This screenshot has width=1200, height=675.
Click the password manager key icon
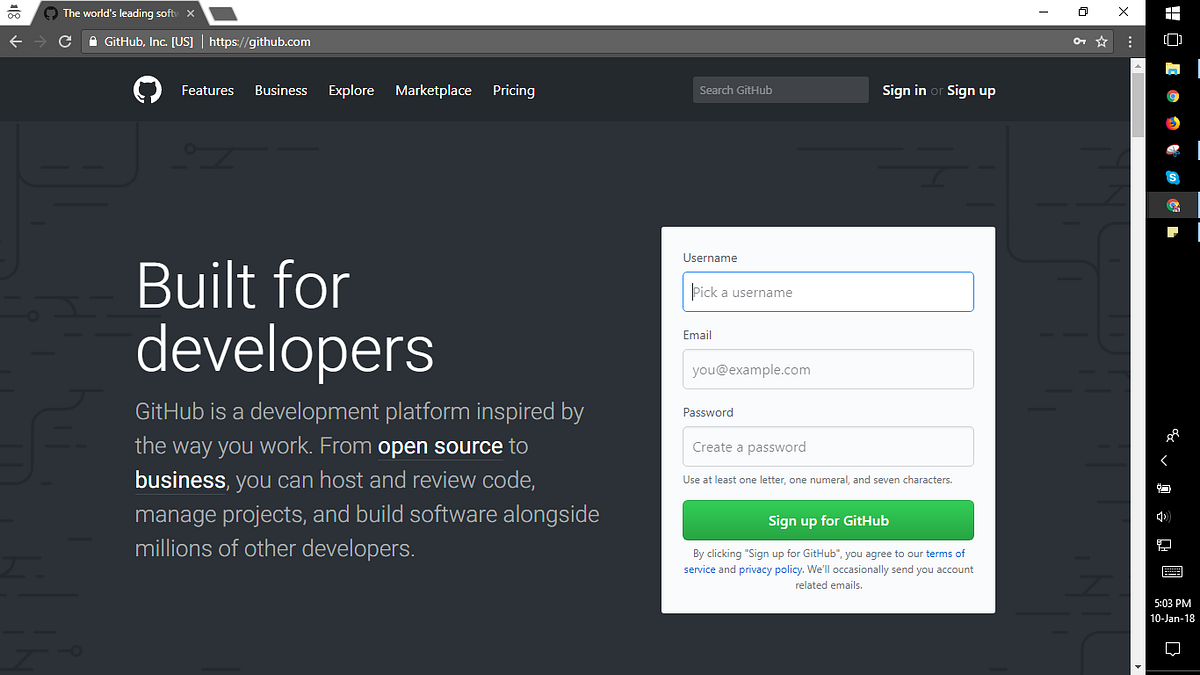1079,41
